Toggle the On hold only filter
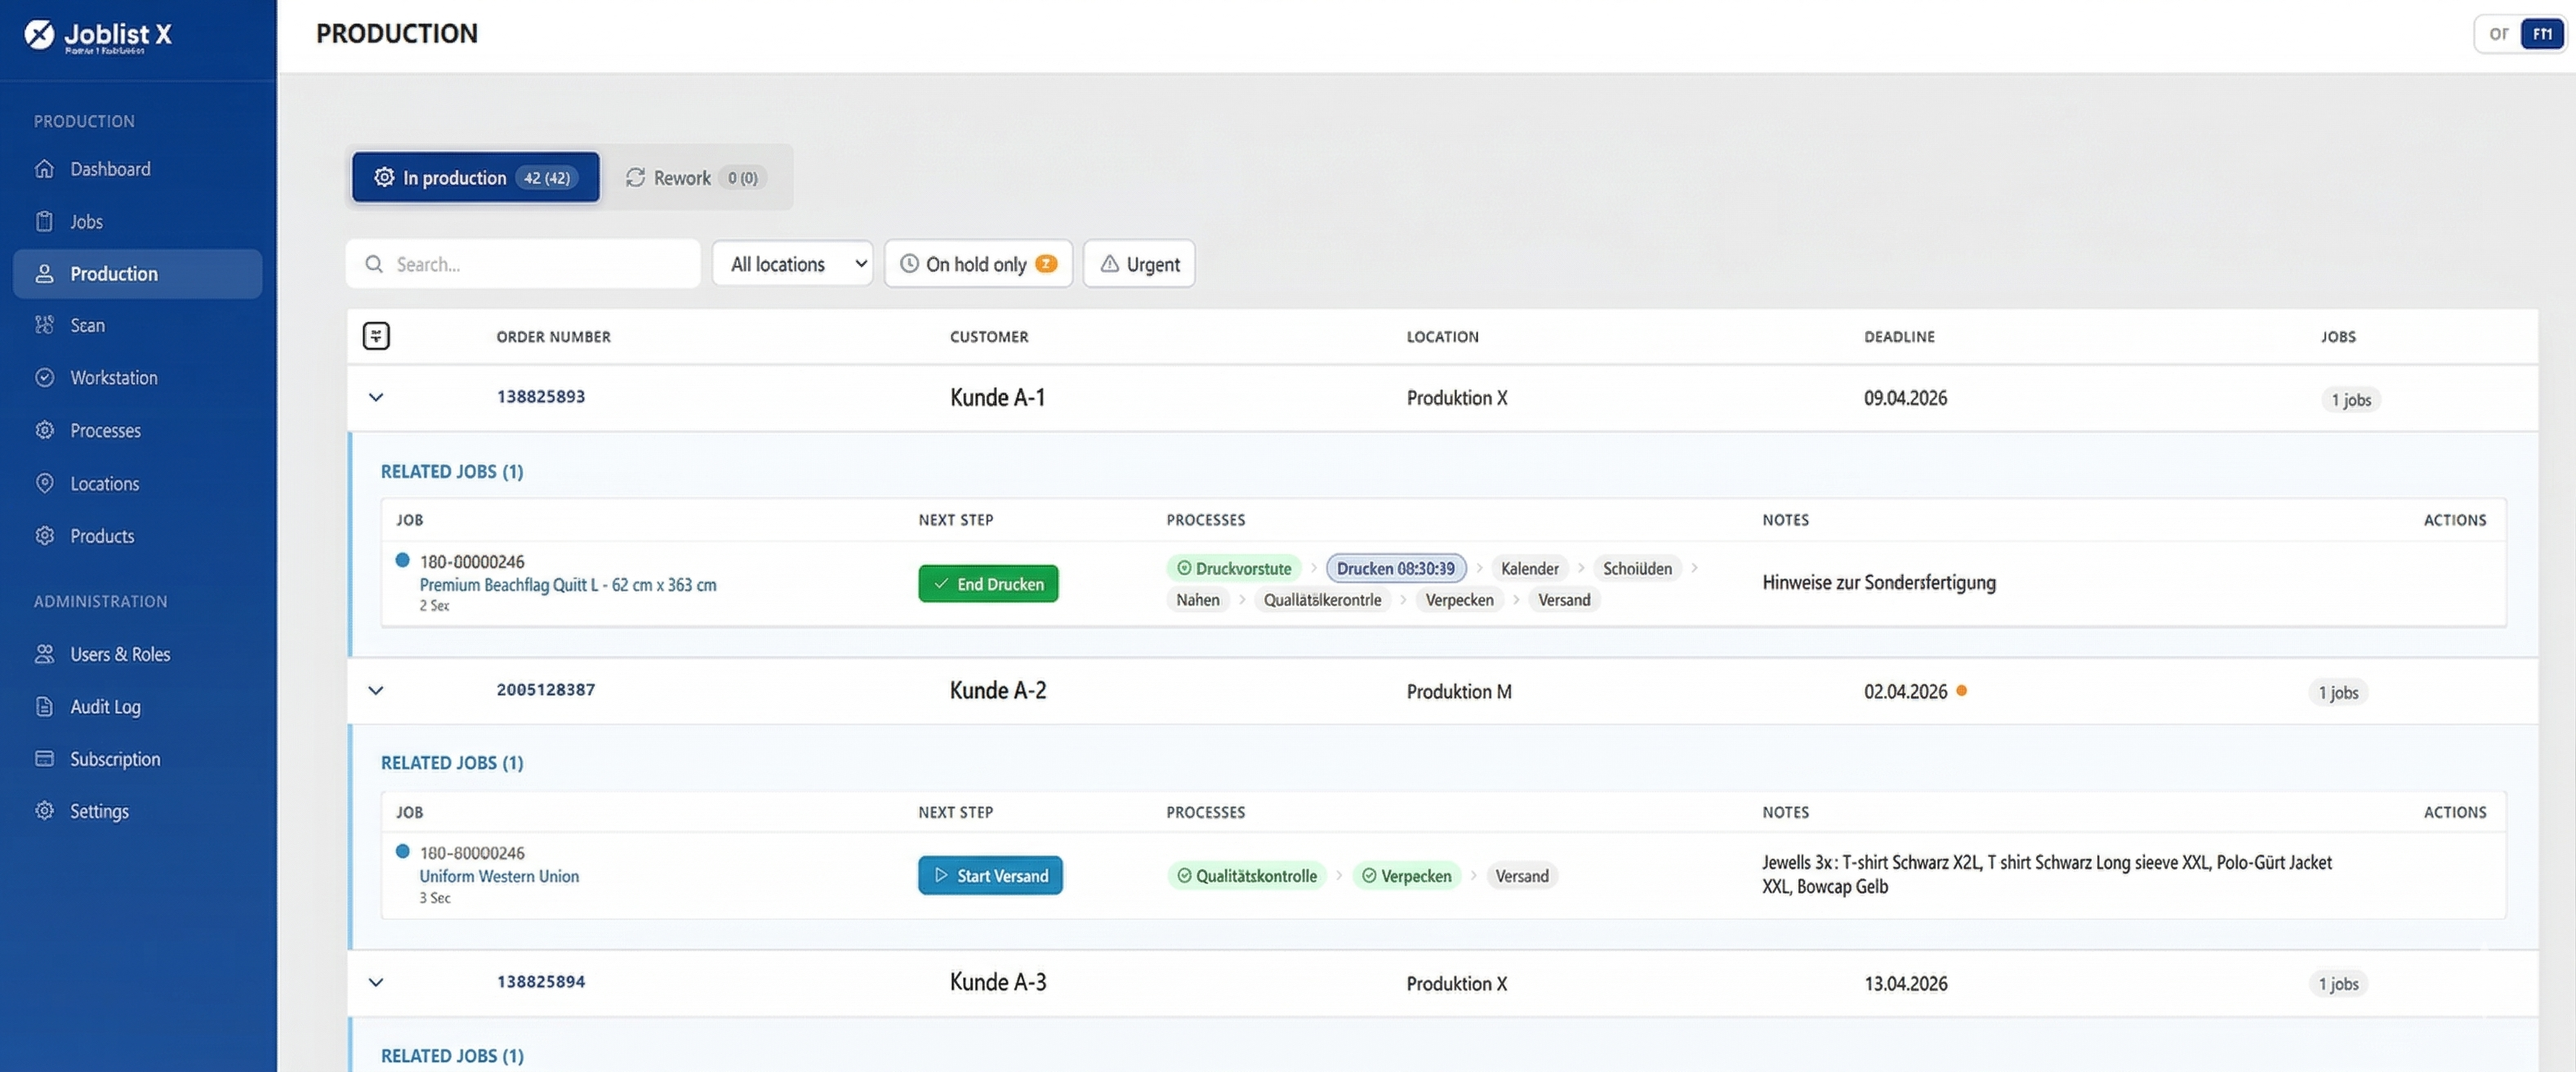 (977, 264)
